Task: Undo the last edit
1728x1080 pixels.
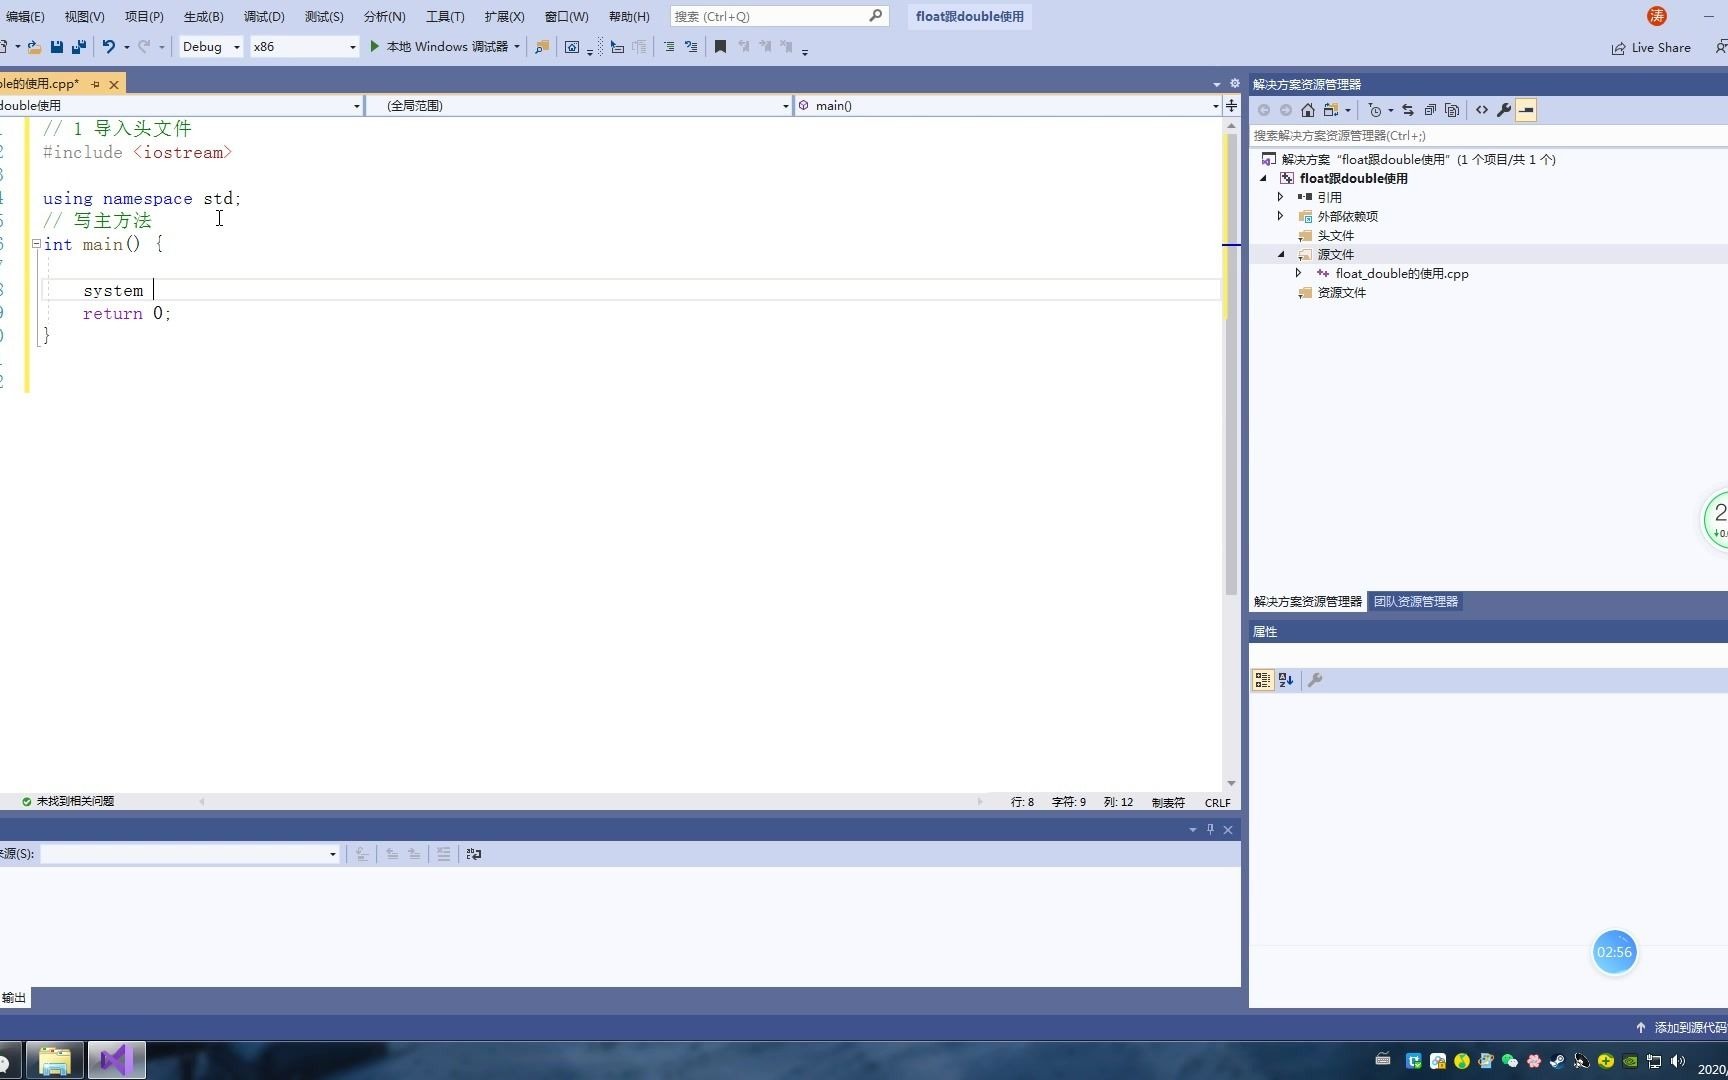Action: click(x=108, y=47)
